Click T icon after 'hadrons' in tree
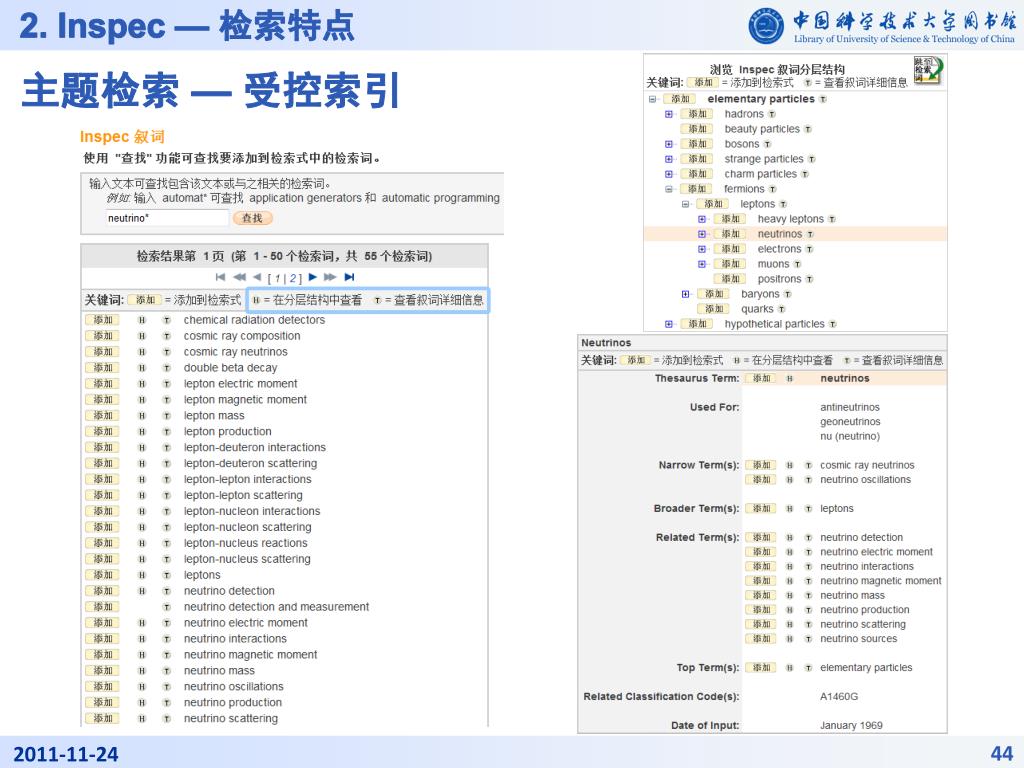 coord(772,114)
